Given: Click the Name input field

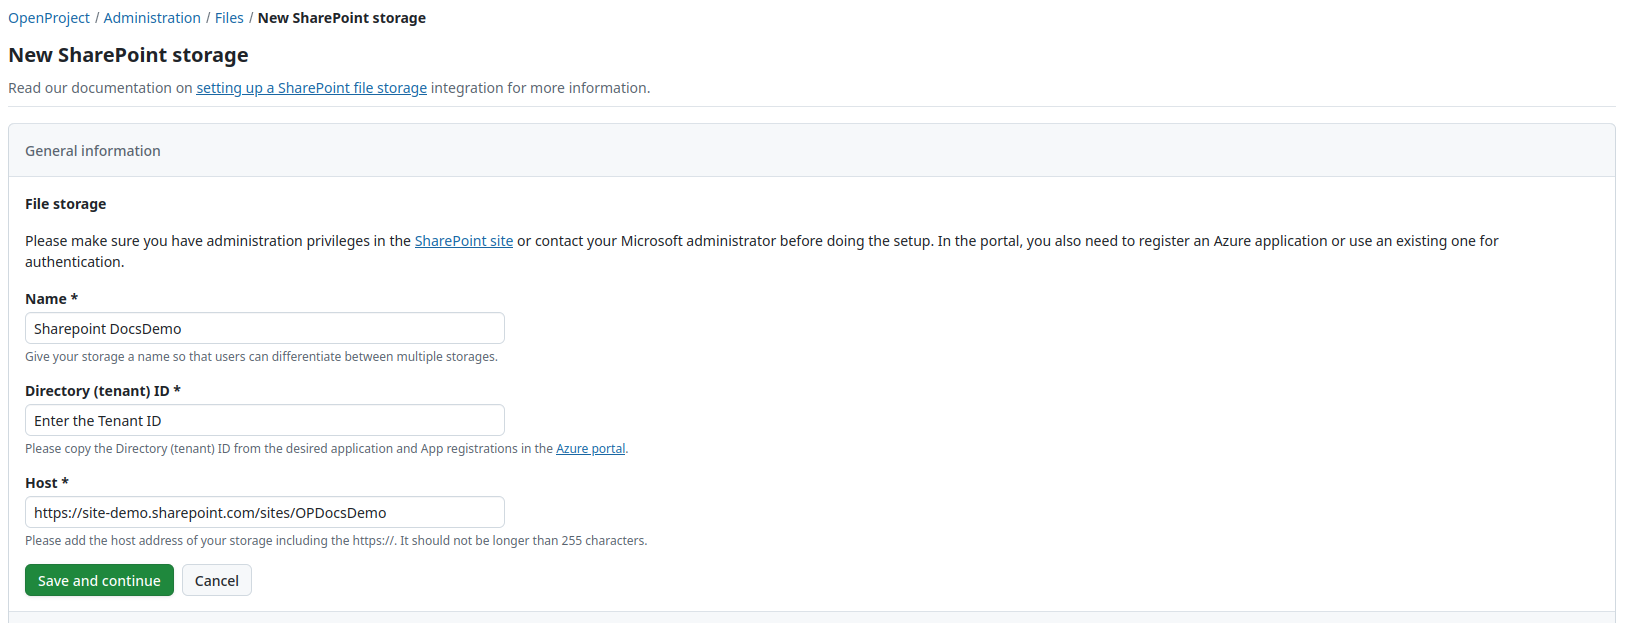Looking at the screenshot, I should pyautogui.click(x=265, y=328).
